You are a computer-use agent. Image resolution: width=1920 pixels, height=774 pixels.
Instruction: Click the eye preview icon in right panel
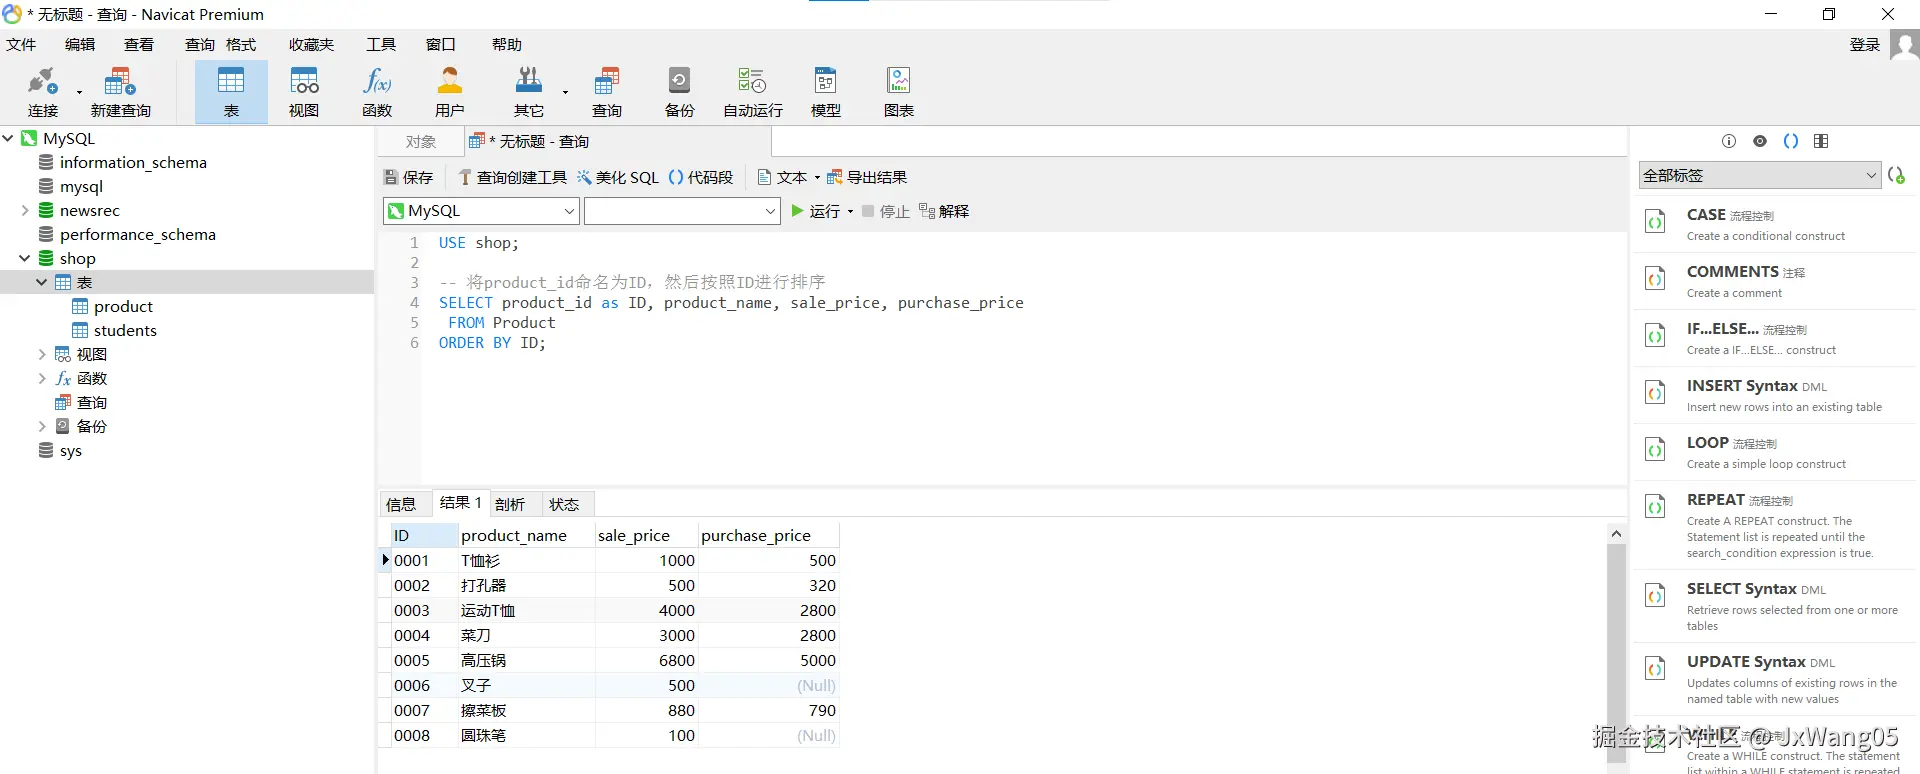point(1760,141)
